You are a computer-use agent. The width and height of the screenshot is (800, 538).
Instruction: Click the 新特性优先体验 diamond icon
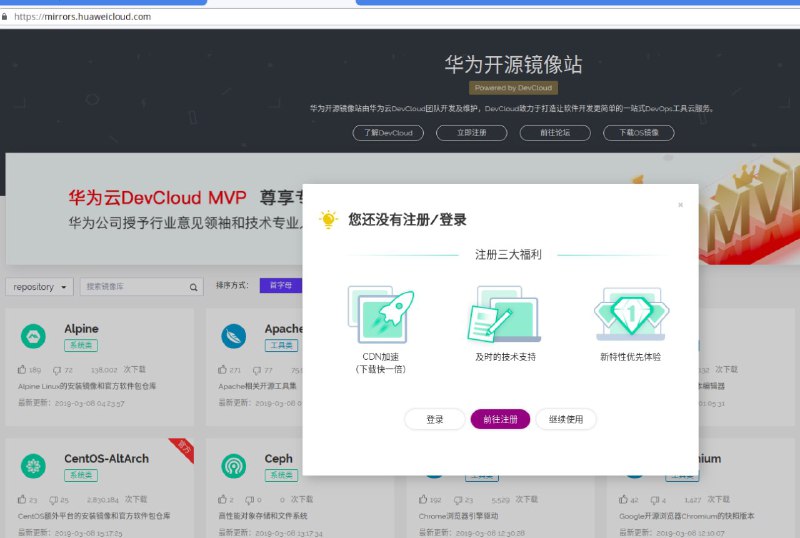click(631, 314)
